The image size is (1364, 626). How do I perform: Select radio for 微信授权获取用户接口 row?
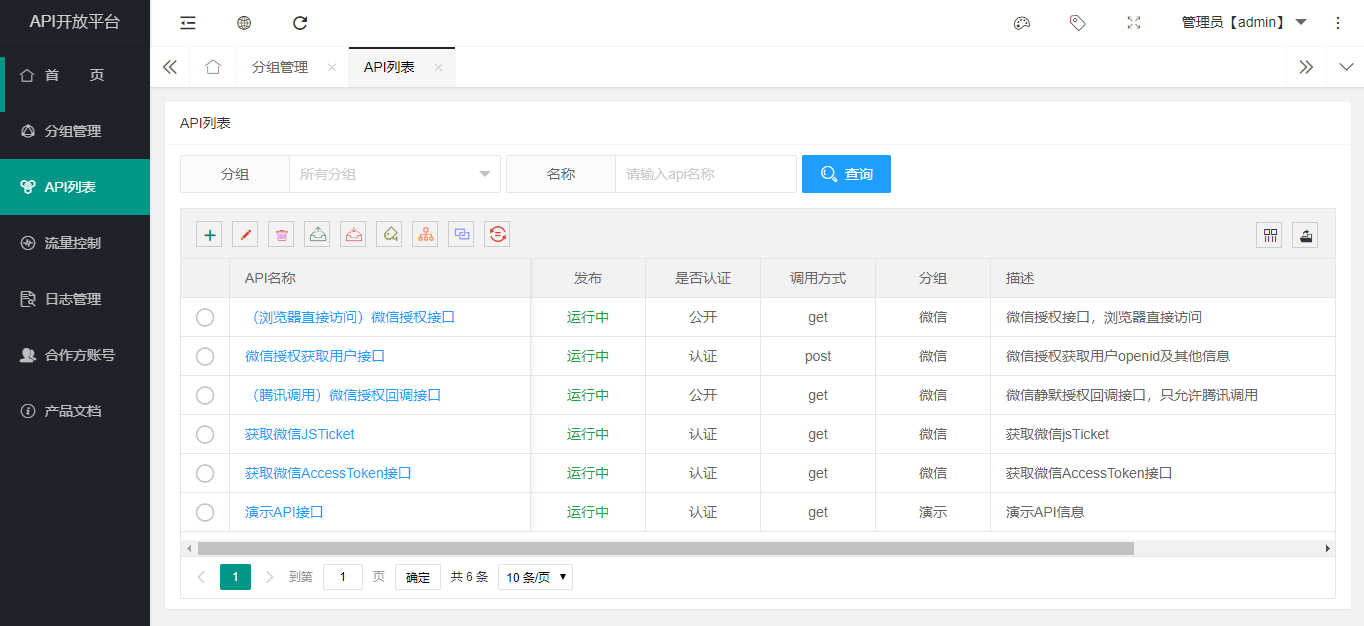click(x=205, y=356)
